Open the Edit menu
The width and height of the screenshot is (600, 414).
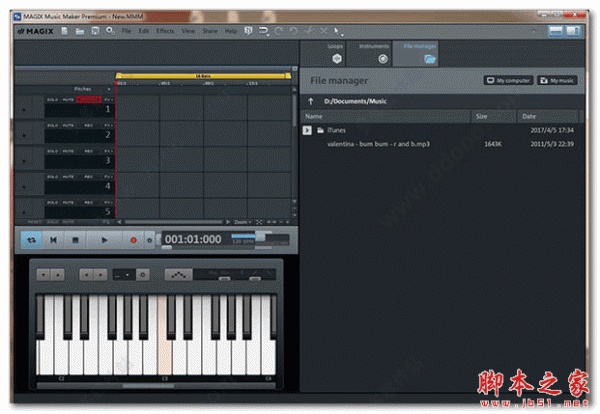144,31
